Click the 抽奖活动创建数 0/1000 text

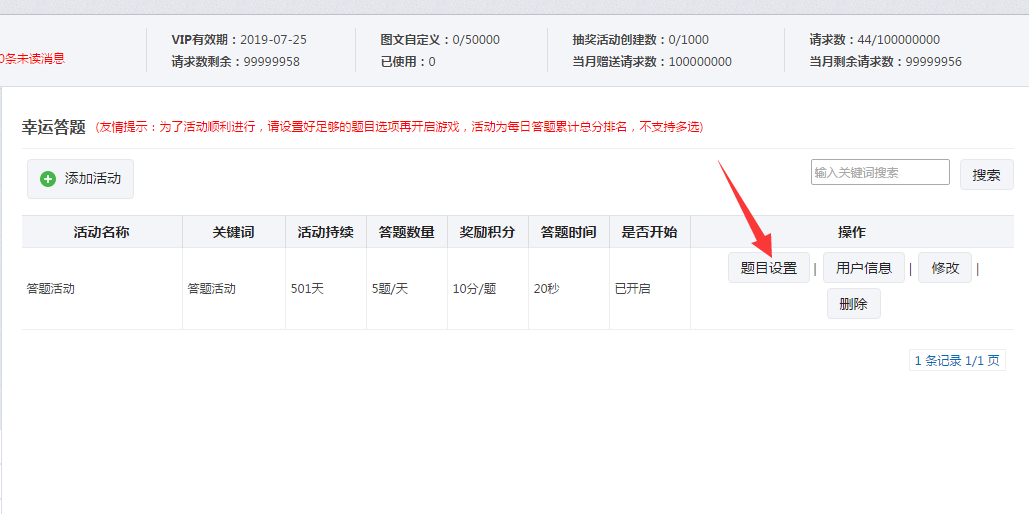tap(640, 40)
